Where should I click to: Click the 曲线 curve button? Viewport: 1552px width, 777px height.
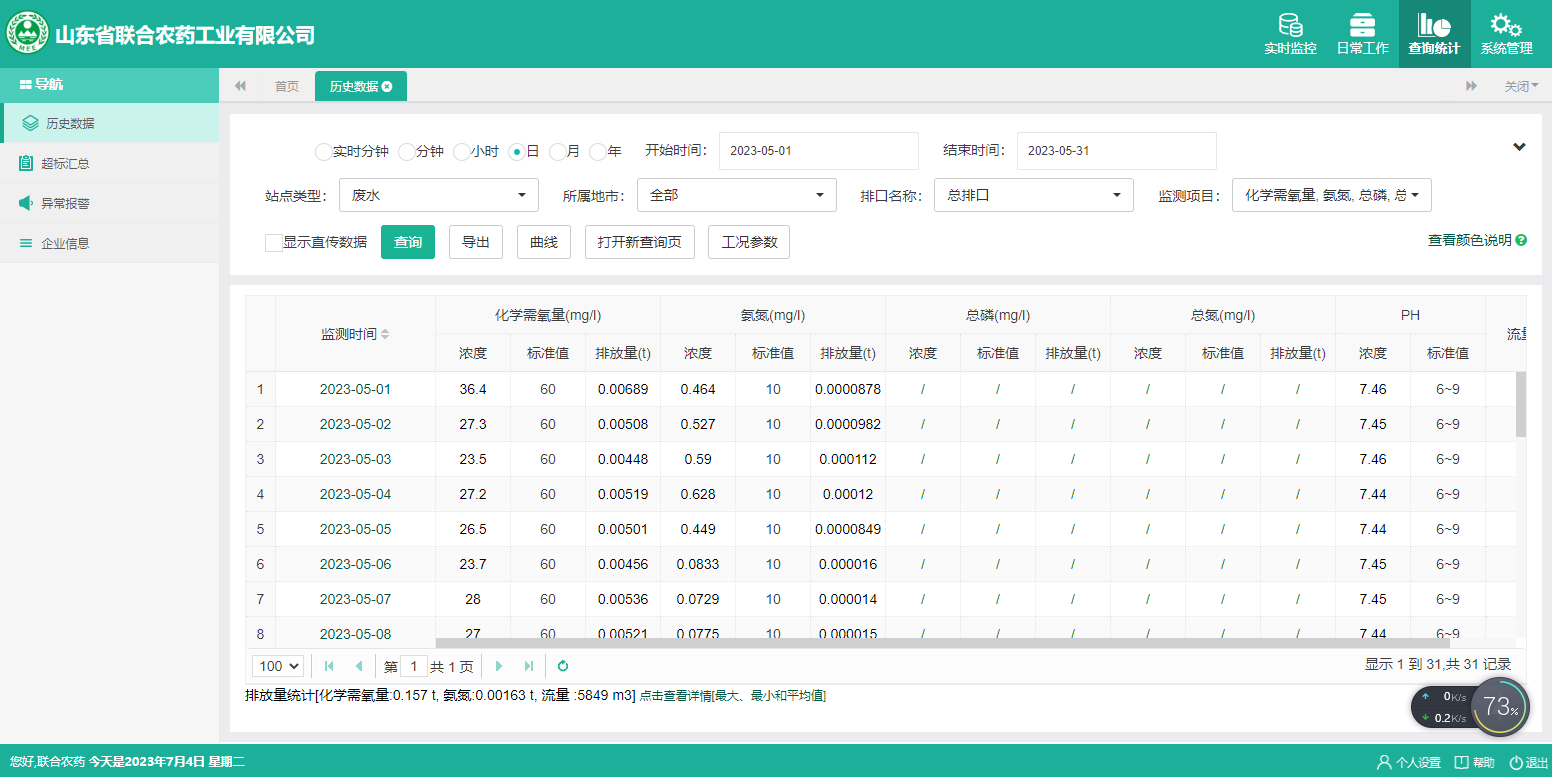[543, 242]
